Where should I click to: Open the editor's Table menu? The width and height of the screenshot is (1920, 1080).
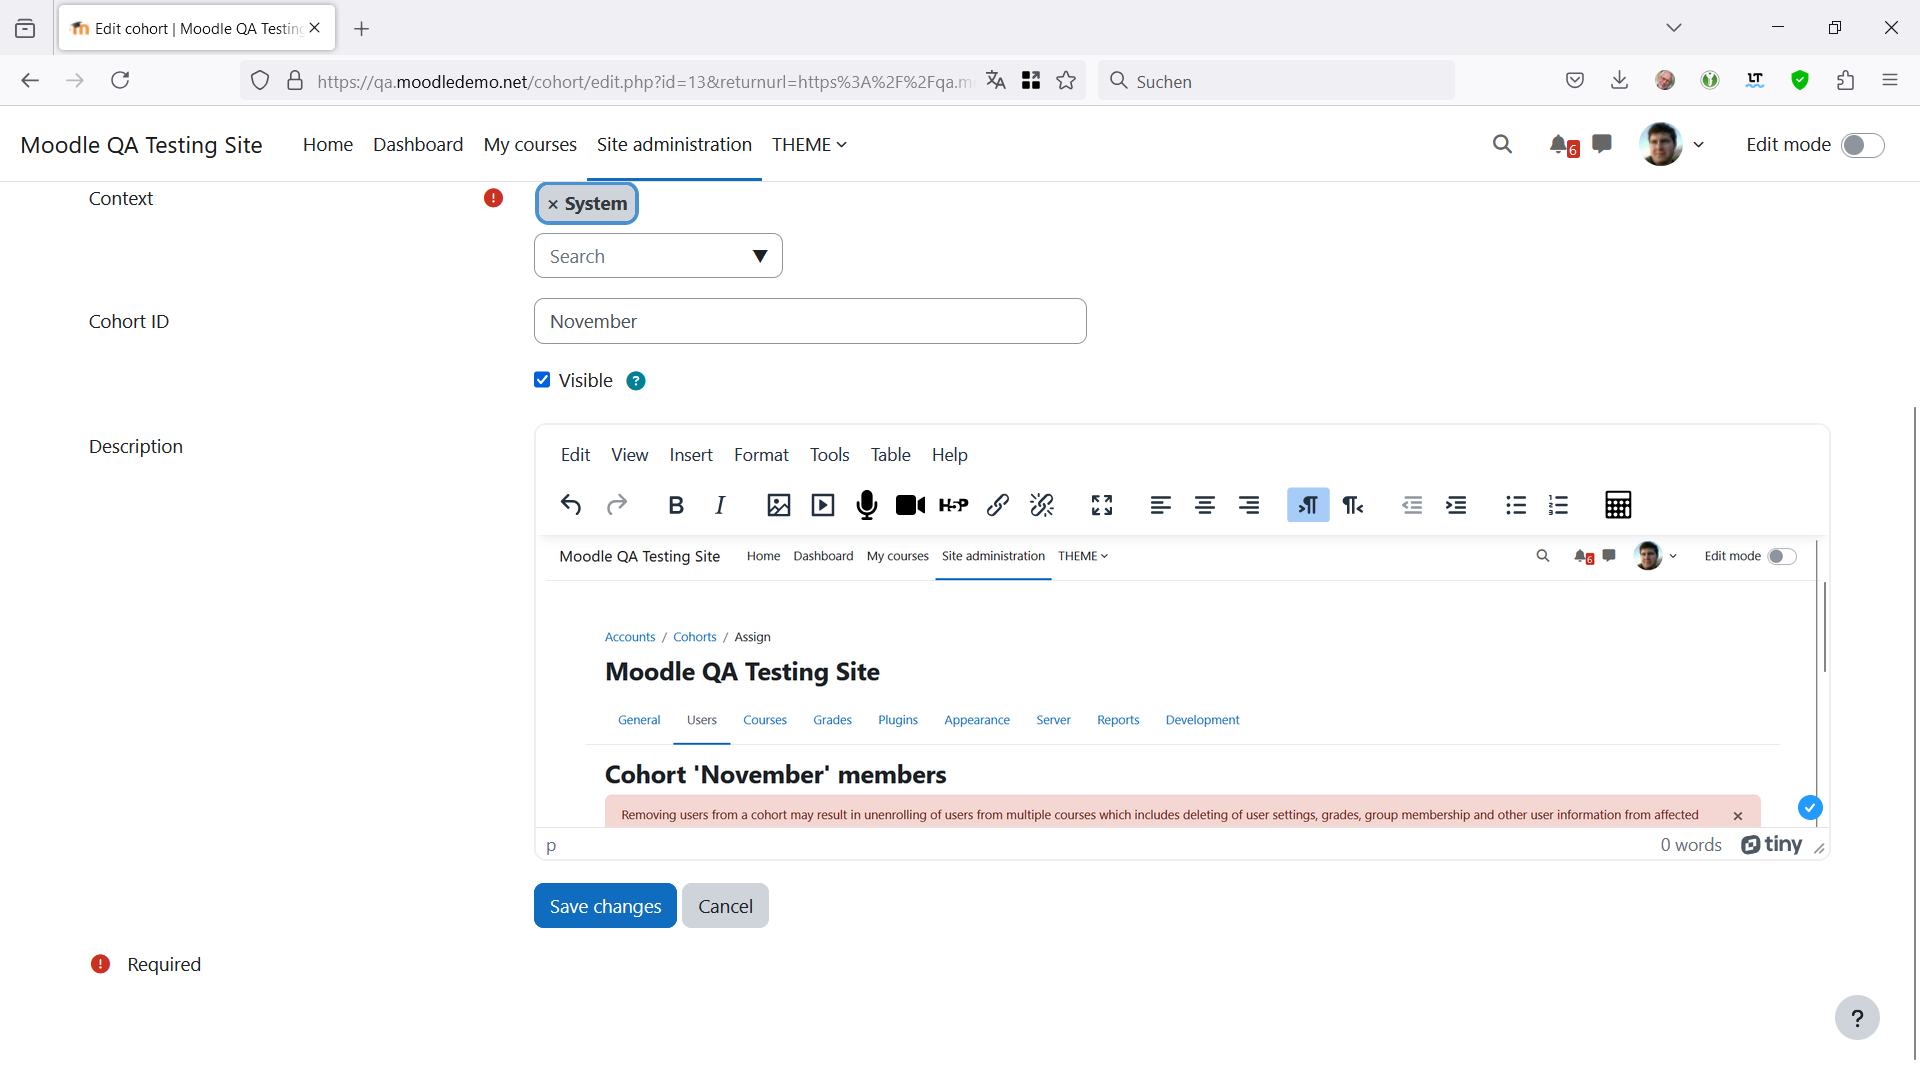pyautogui.click(x=890, y=455)
